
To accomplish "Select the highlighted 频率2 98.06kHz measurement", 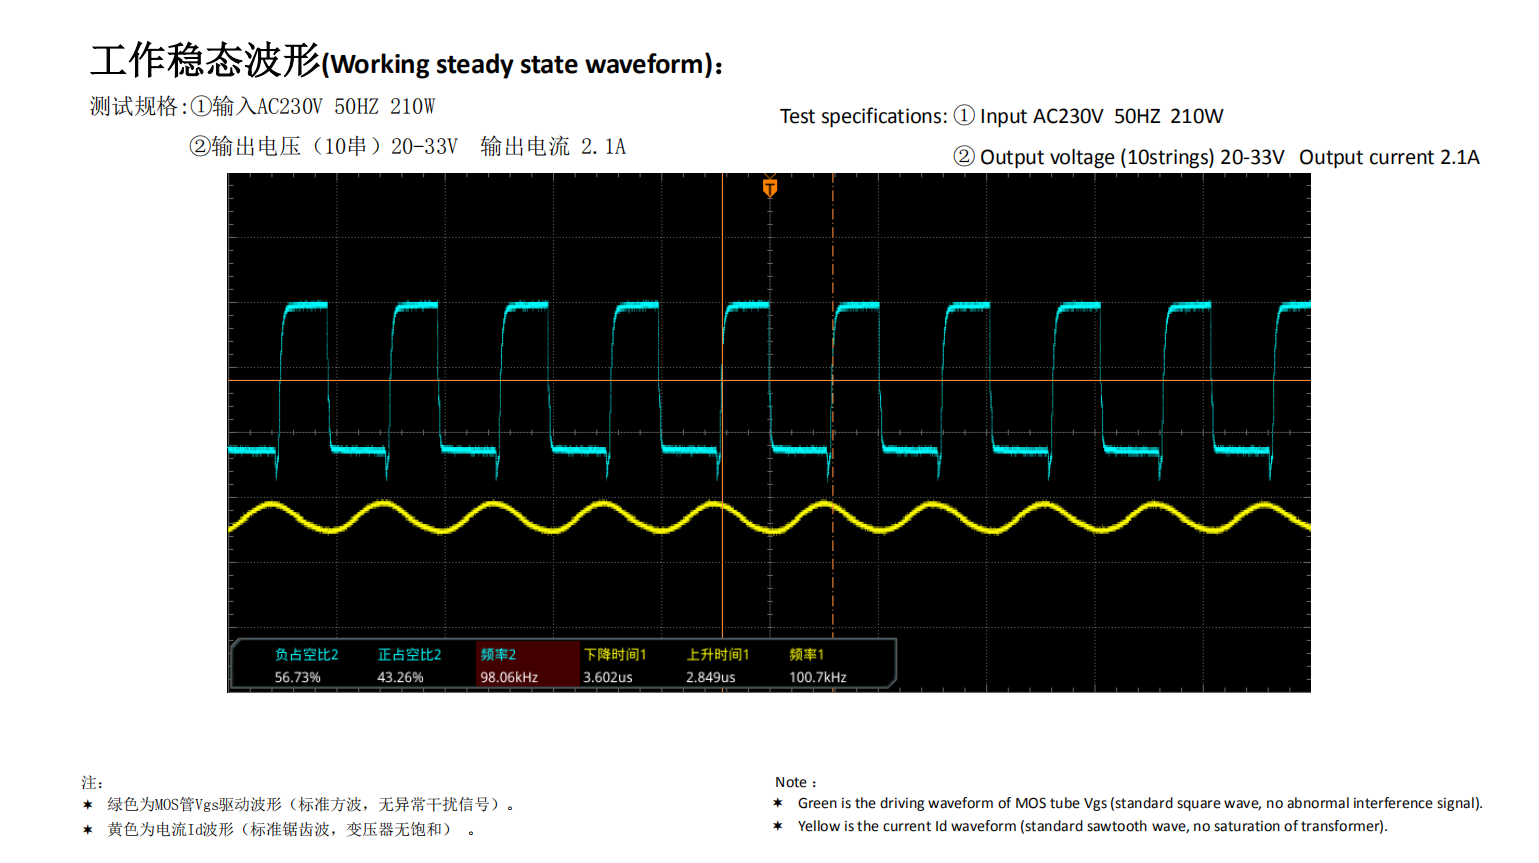I will pos(509,666).
